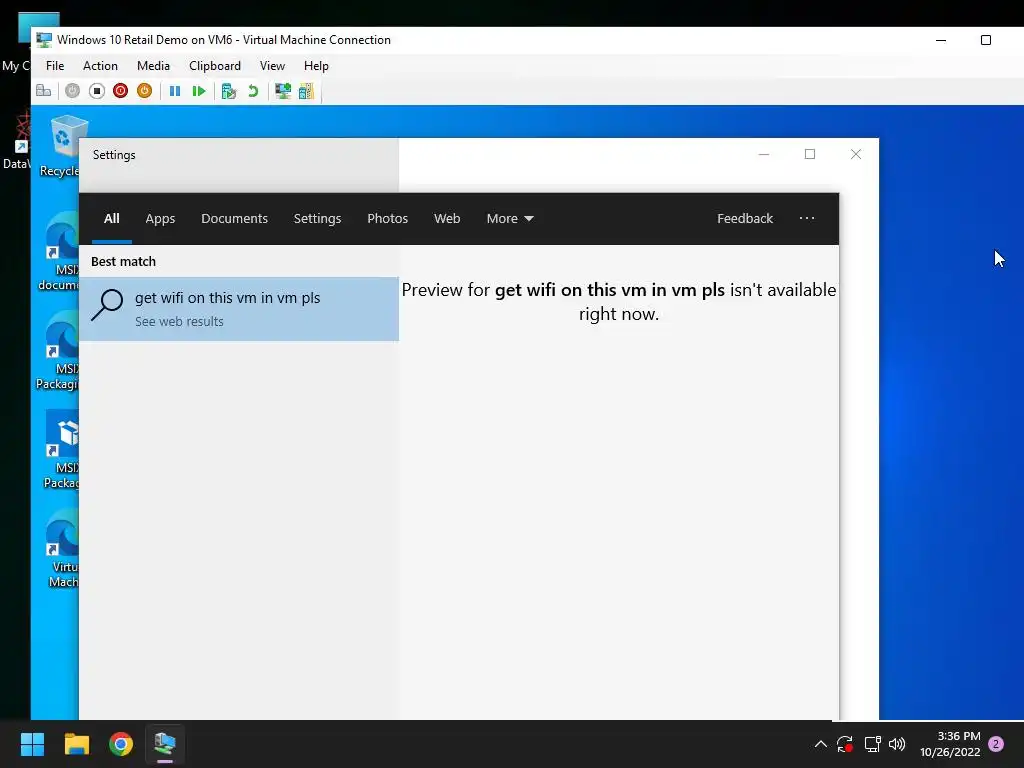Select the All search tab
Screen dimensions: 1024x768
112,219
